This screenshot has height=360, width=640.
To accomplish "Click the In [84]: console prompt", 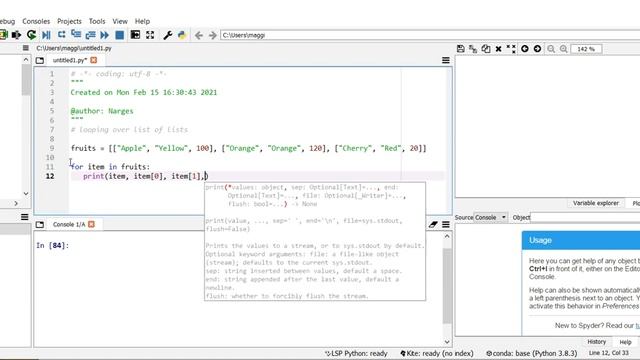I will point(53,245).
